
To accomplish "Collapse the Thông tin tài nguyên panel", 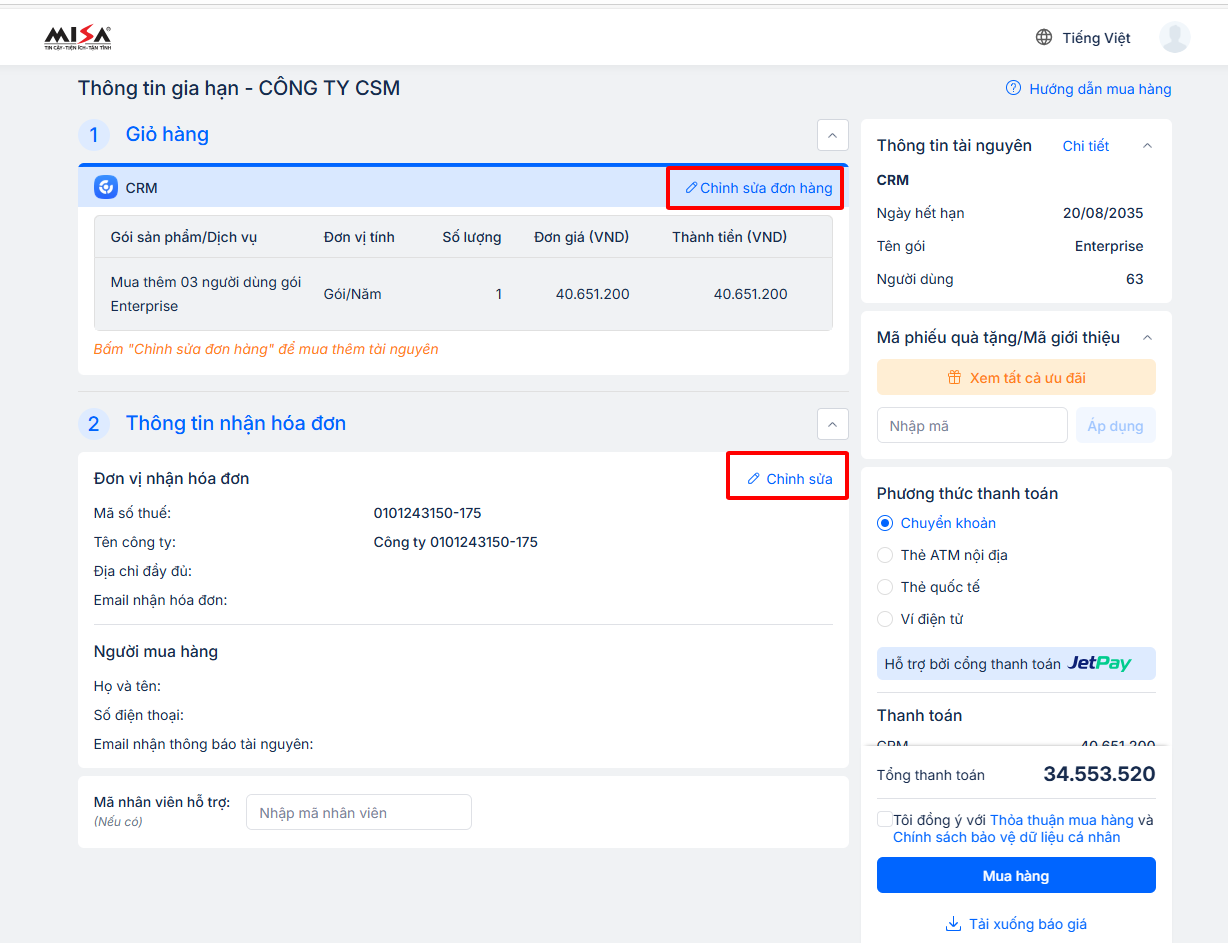I will point(1147,146).
